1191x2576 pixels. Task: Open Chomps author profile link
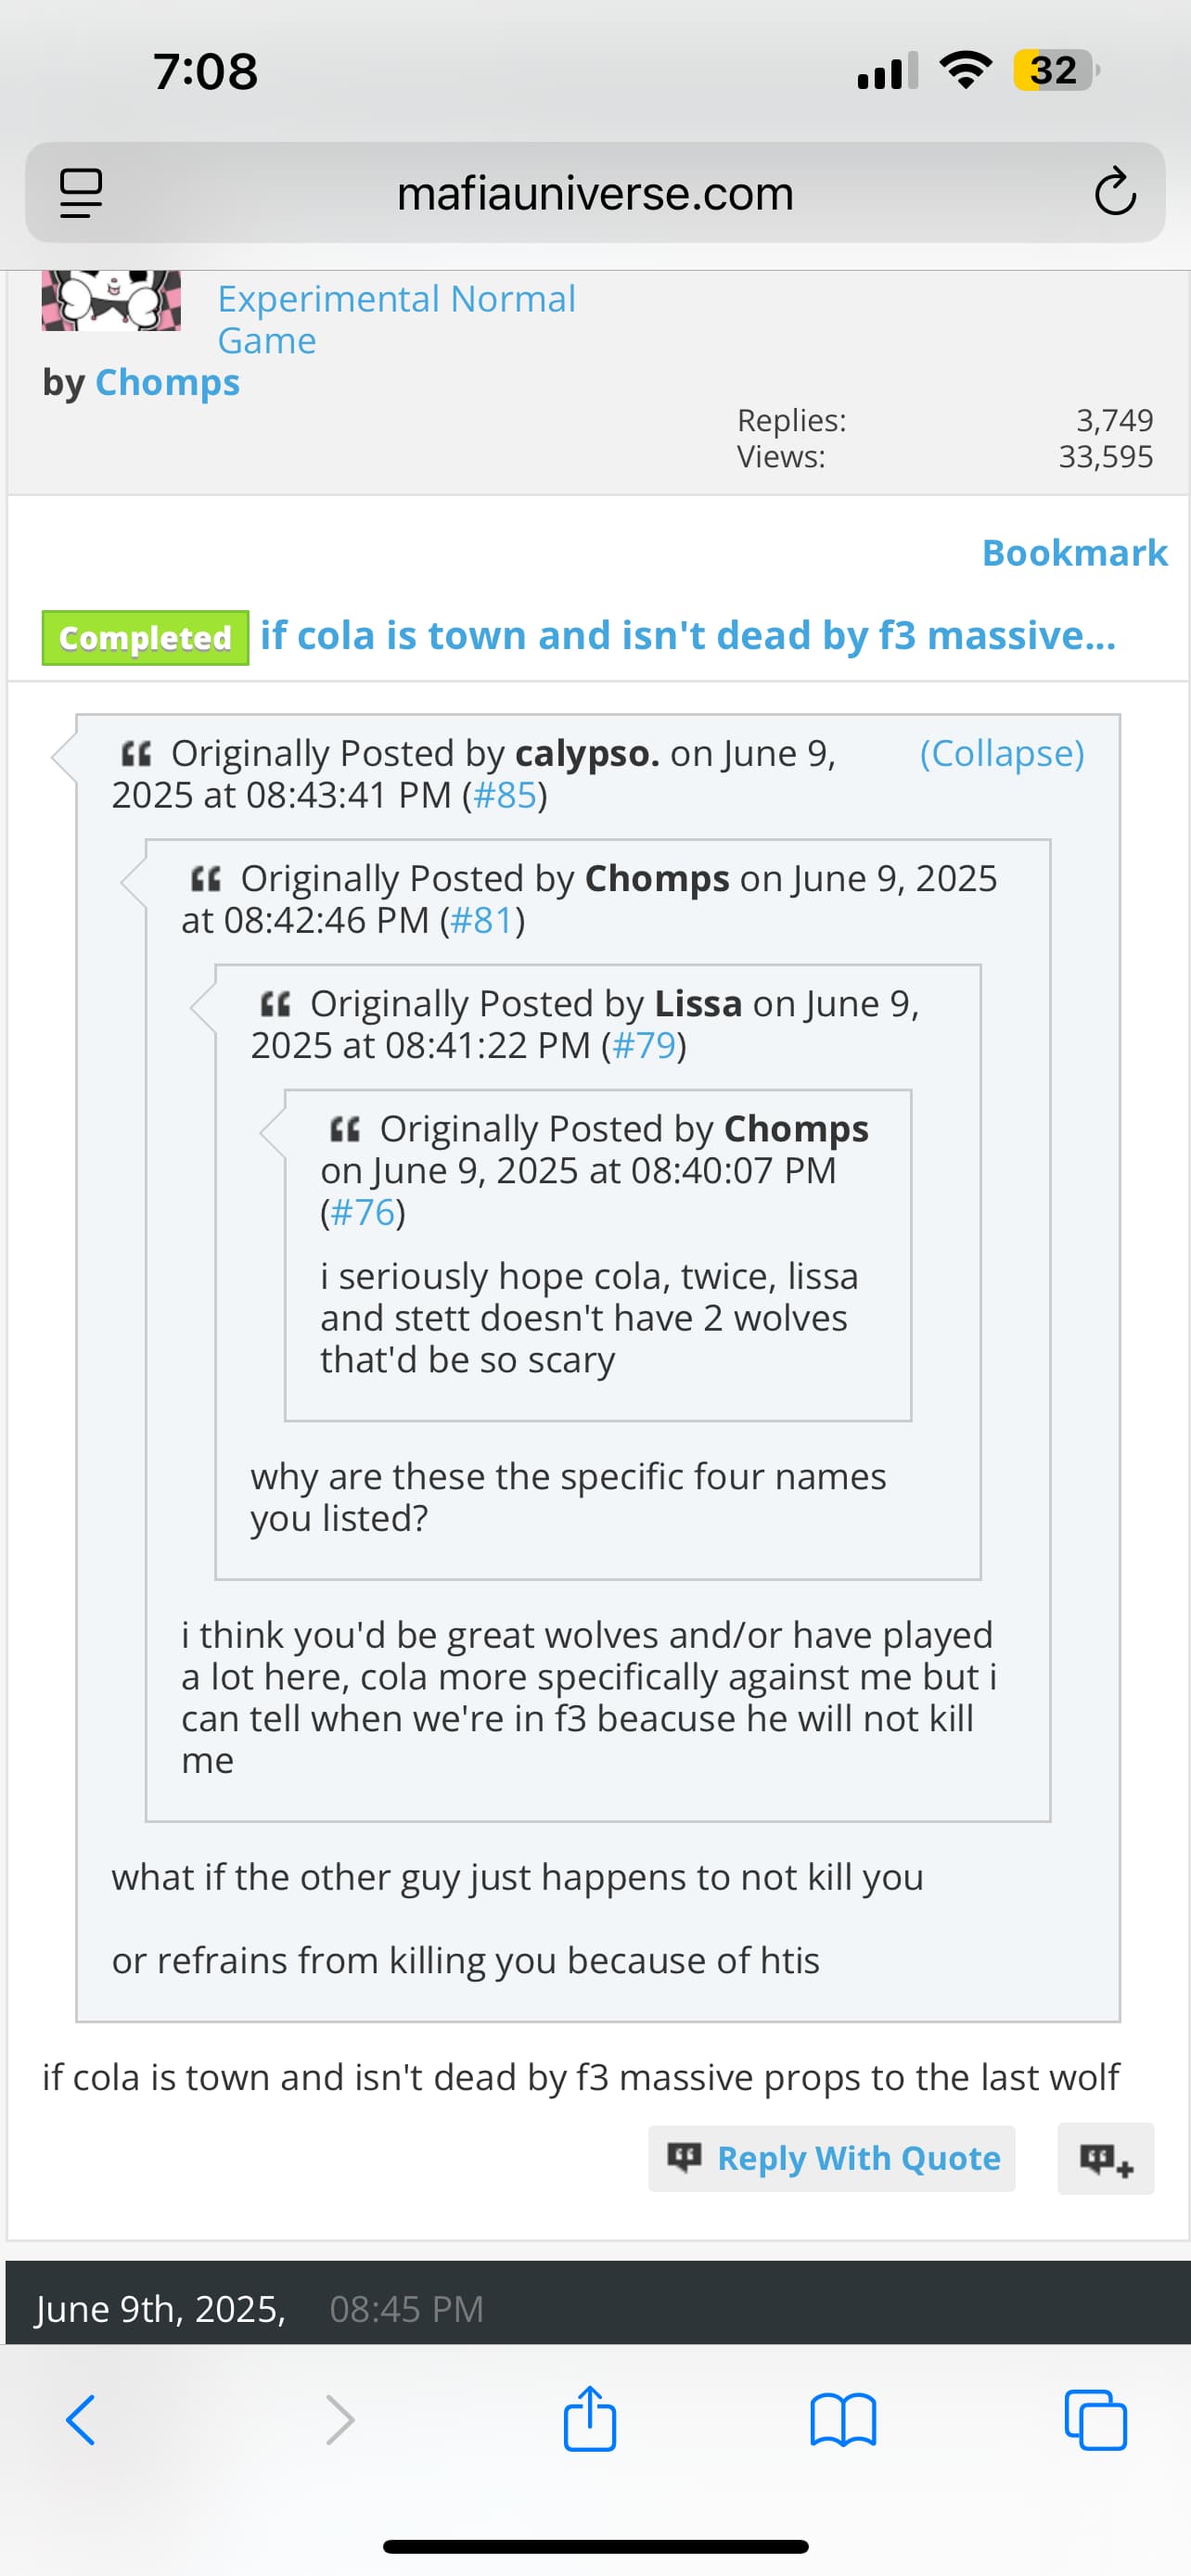tap(167, 382)
